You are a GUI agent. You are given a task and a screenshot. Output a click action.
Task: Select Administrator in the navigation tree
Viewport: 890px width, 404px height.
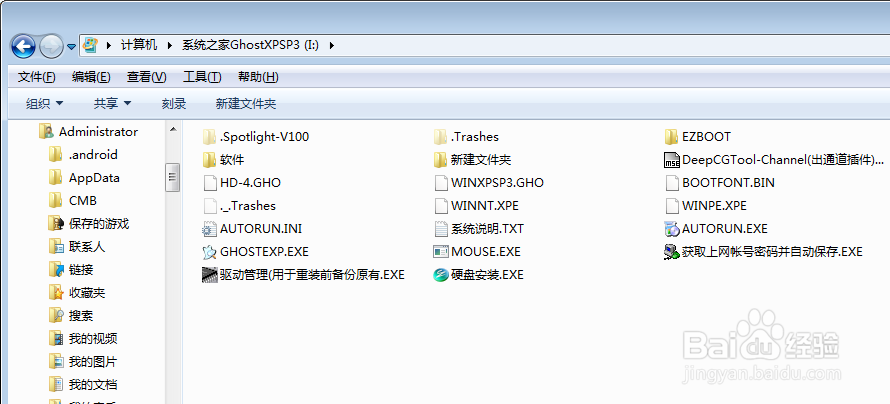[x=88, y=132]
